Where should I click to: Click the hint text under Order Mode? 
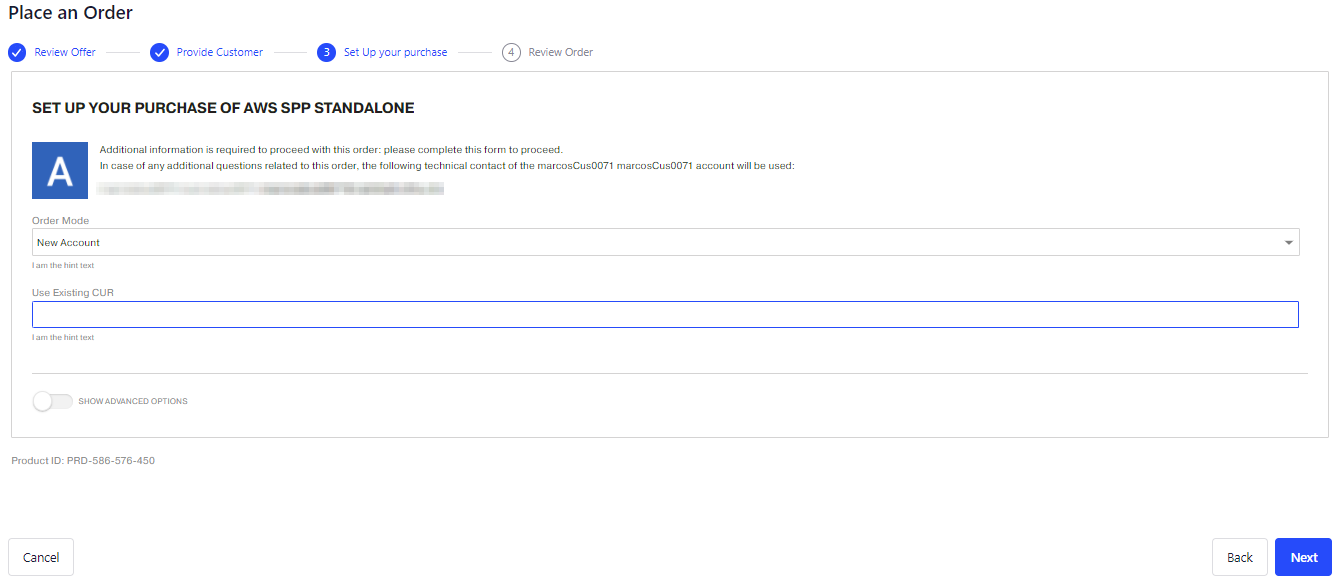63,265
